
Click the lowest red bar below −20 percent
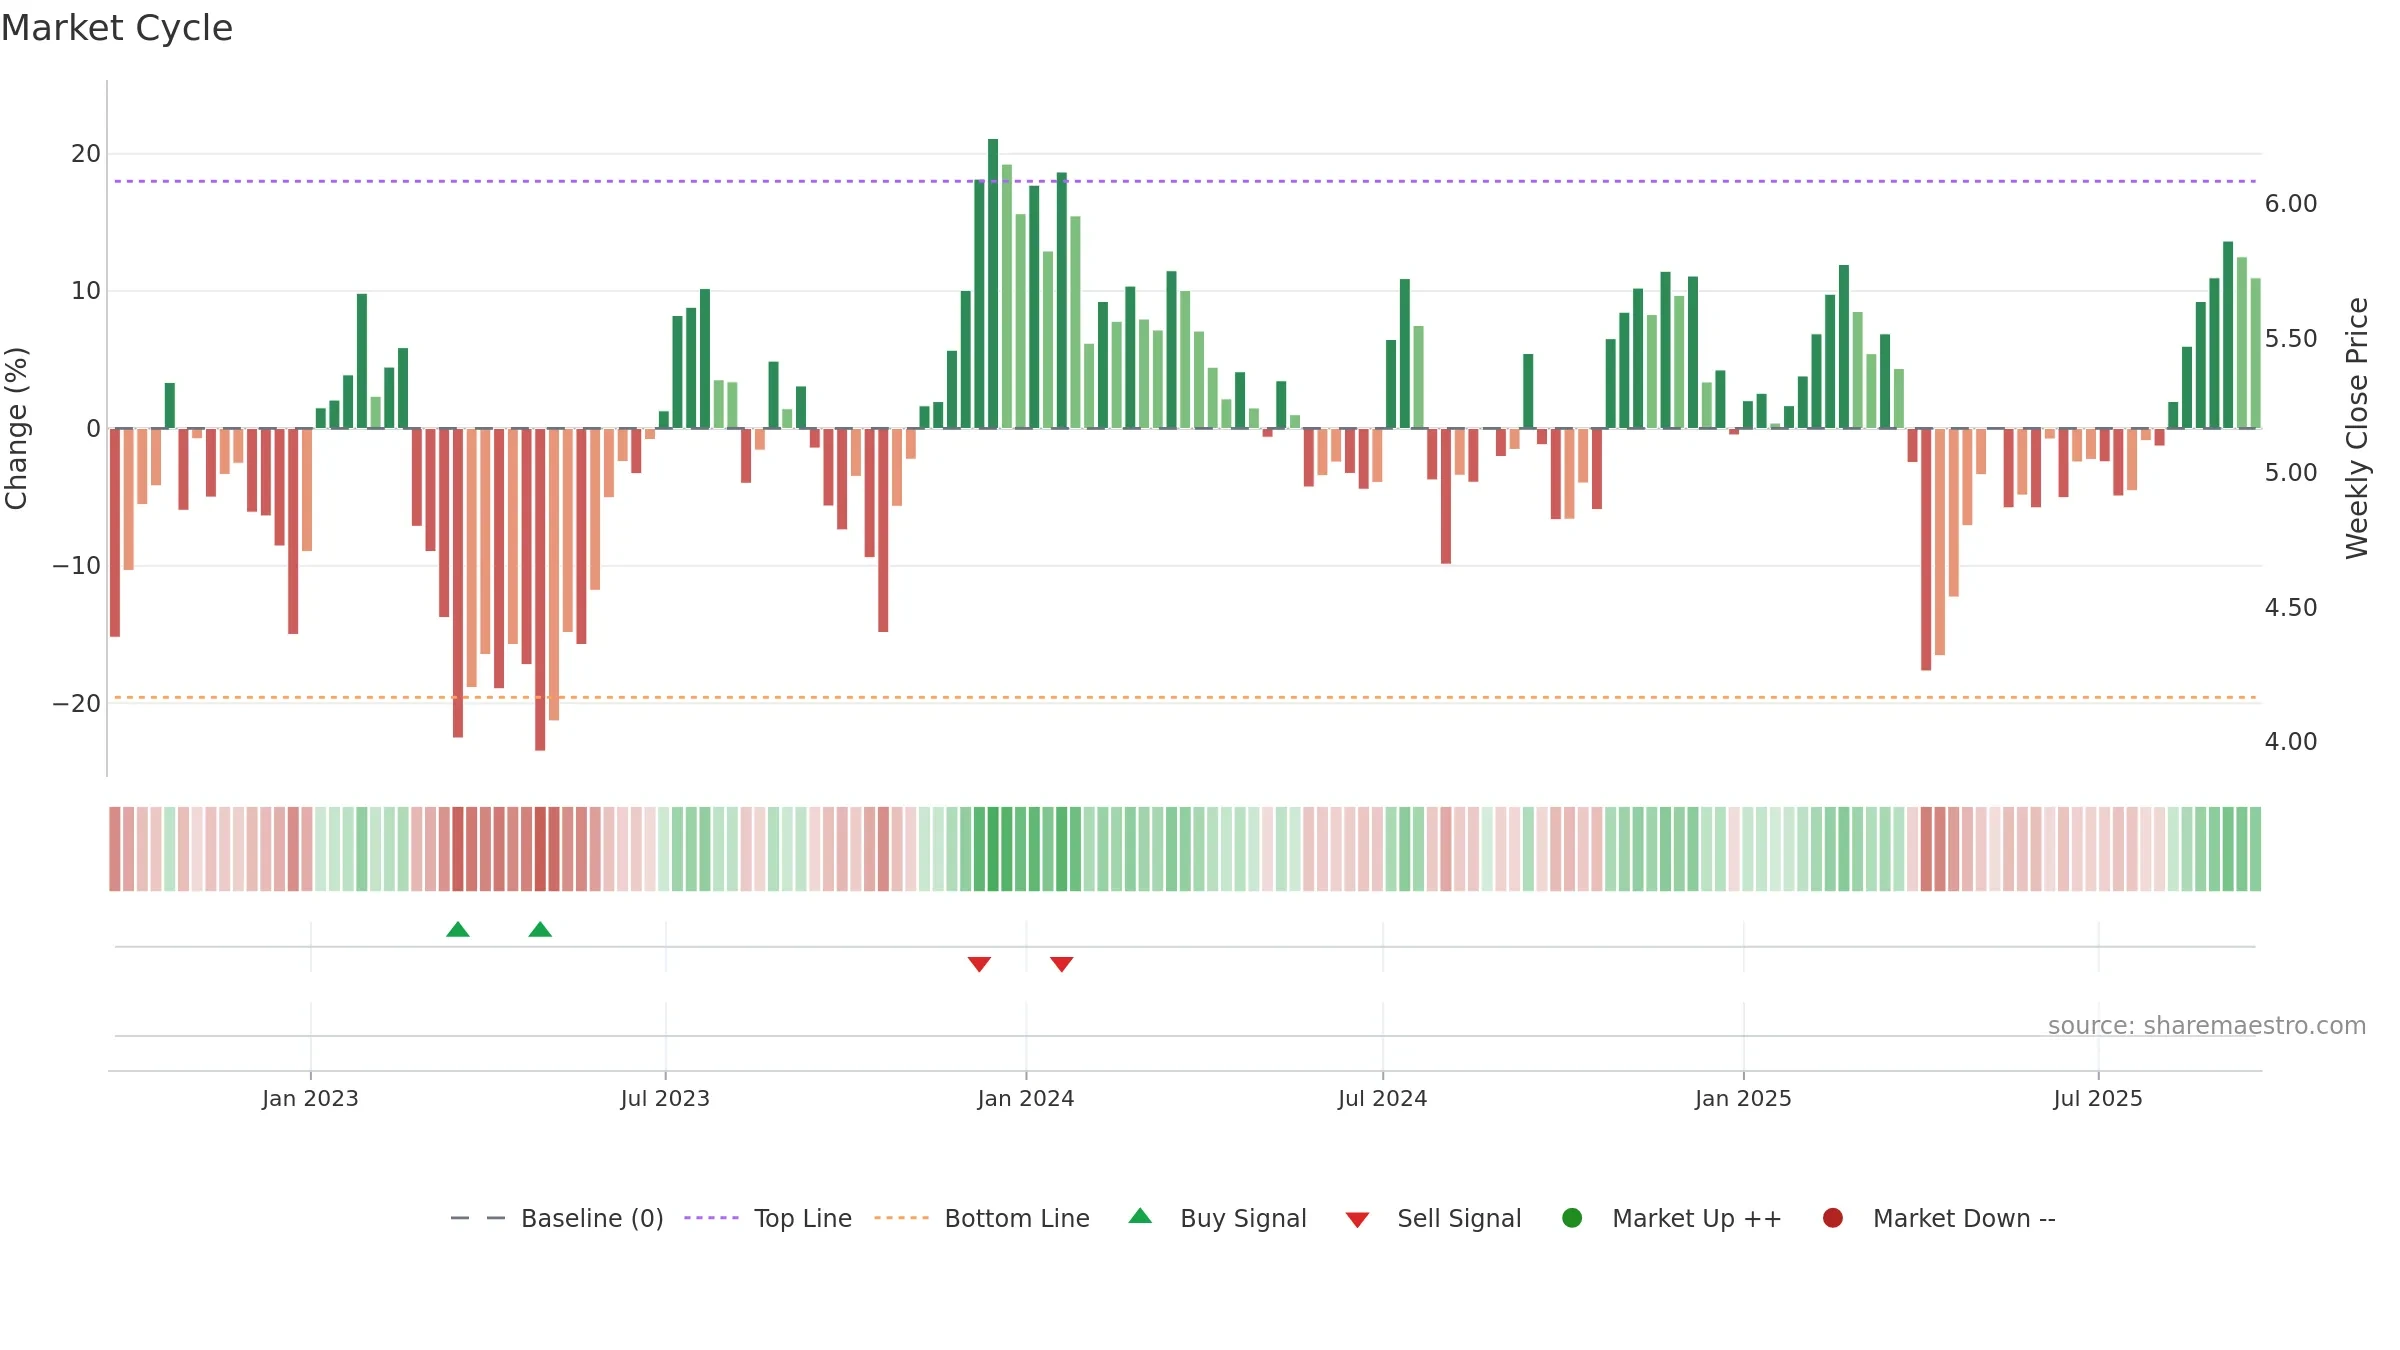coord(540,589)
